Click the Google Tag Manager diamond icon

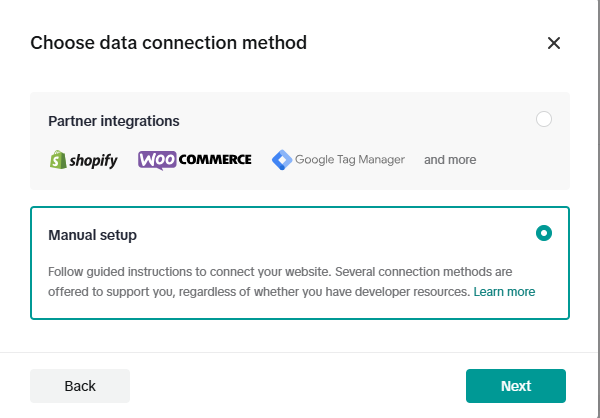281,160
